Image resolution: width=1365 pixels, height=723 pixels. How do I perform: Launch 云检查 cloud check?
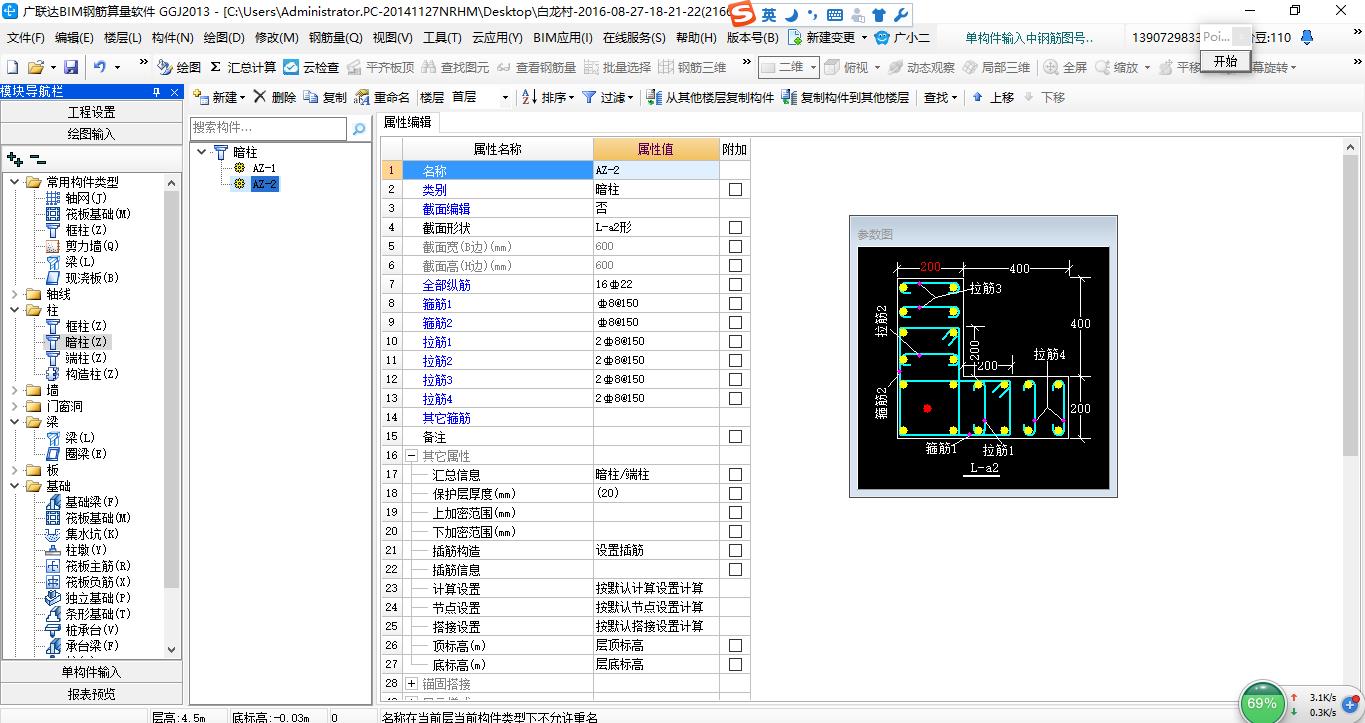[x=311, y=67]
